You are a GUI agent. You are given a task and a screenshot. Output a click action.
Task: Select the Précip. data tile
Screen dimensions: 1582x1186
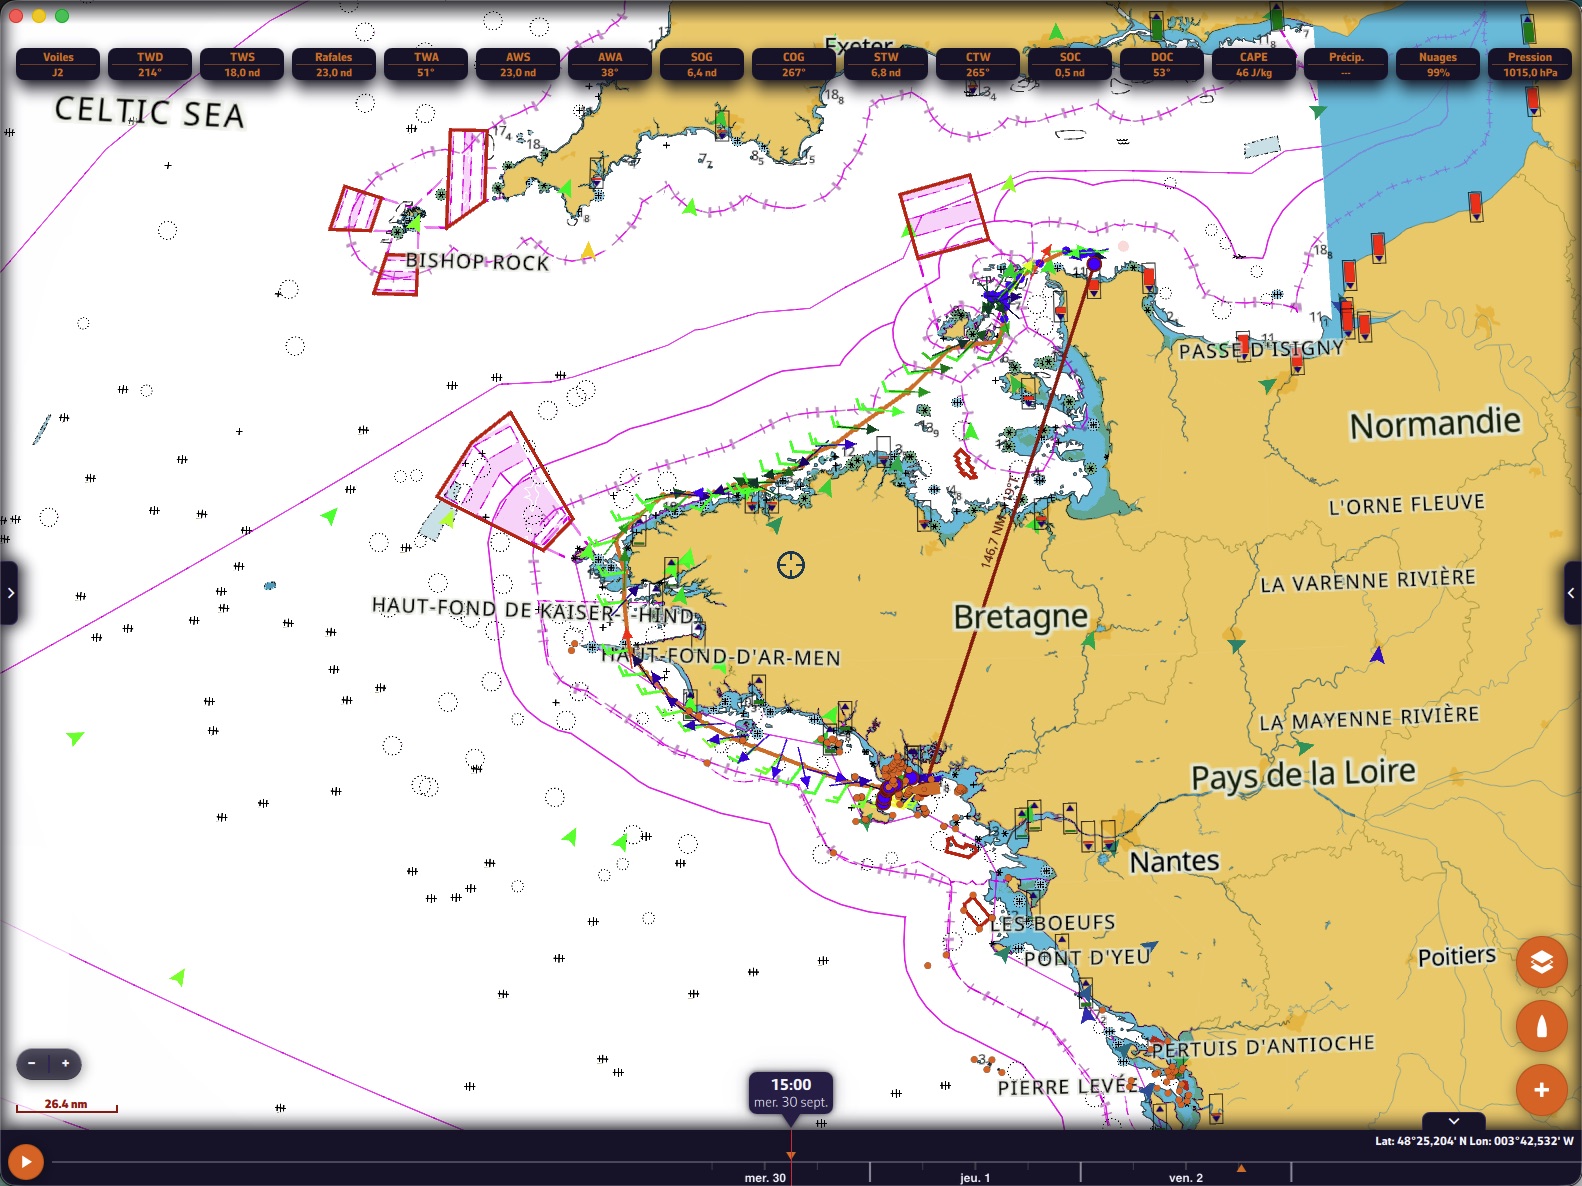coord(1346,64)
